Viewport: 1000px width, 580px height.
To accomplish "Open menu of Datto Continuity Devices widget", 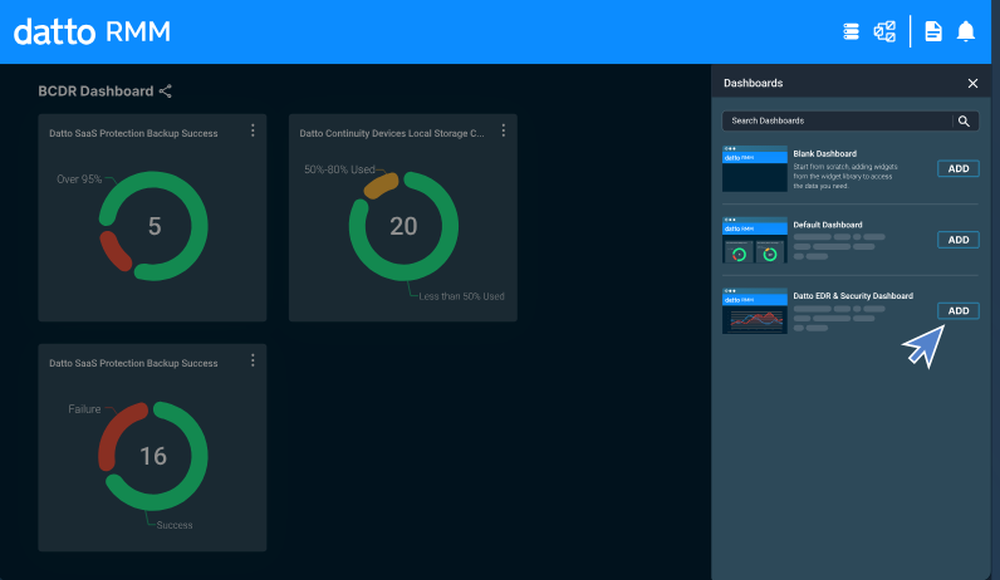I will [x=503, y=131].
